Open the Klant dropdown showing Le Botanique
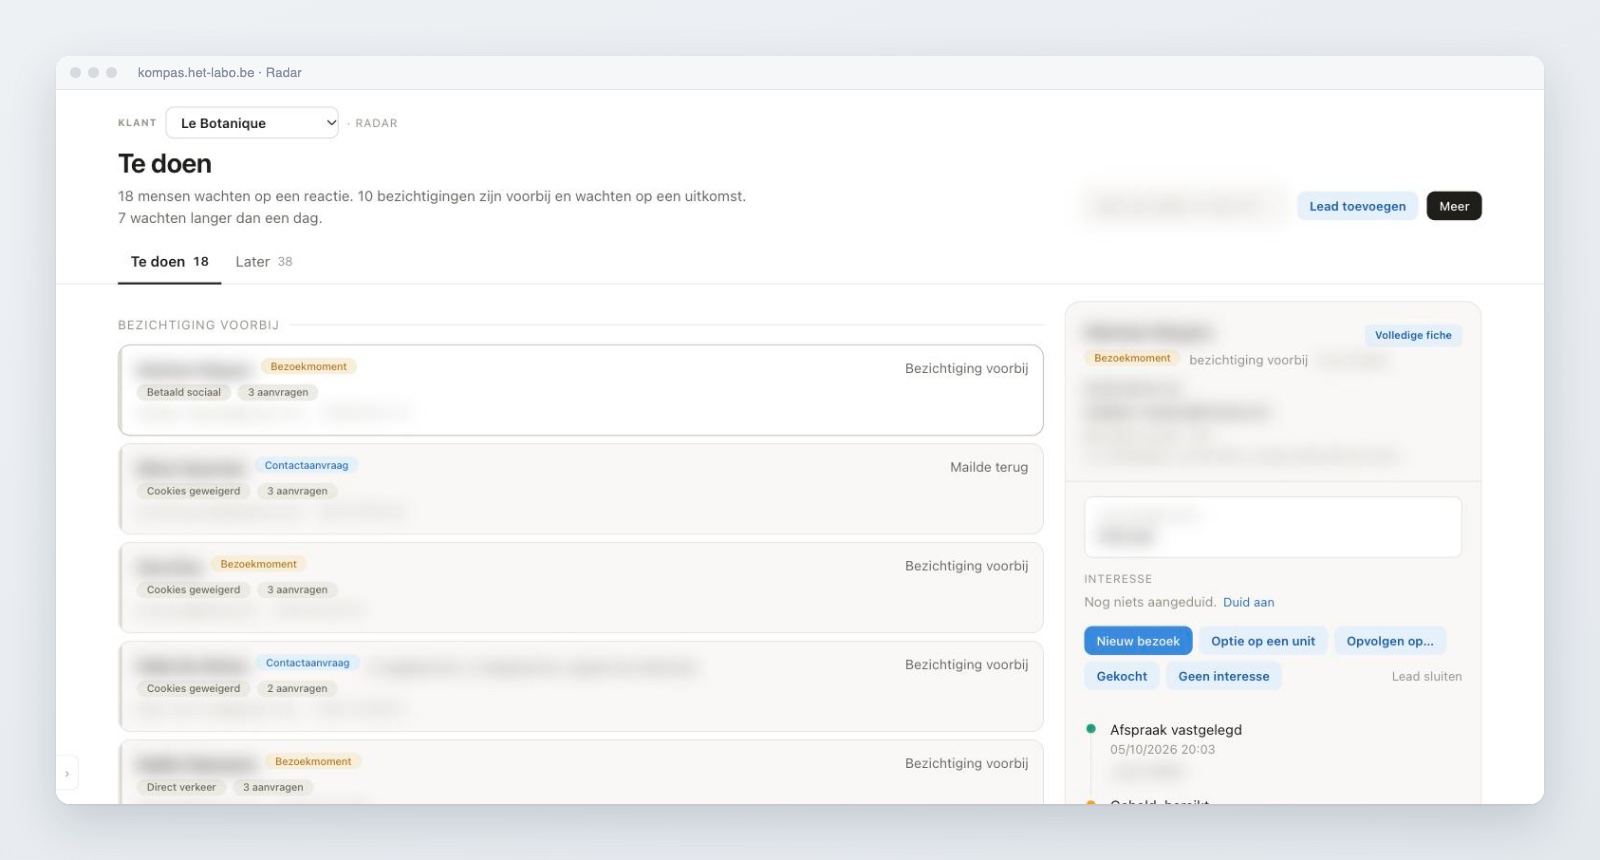Image resolution: width=1600 pixels, height=860 pixels. tap(252, 123)
